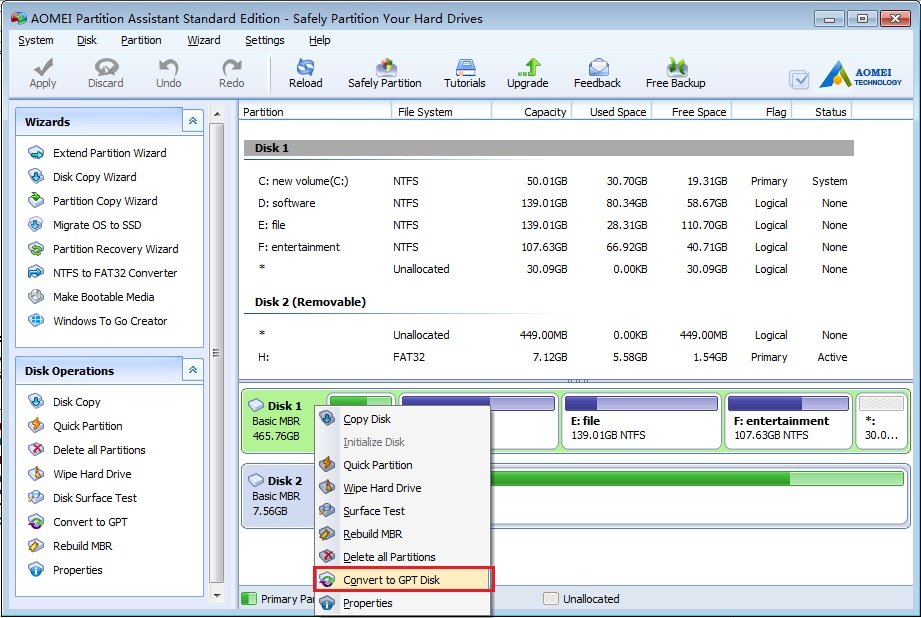921x618 pixels.
Task: Select F: entertainment block in disk map
Action: pos(788,421)
